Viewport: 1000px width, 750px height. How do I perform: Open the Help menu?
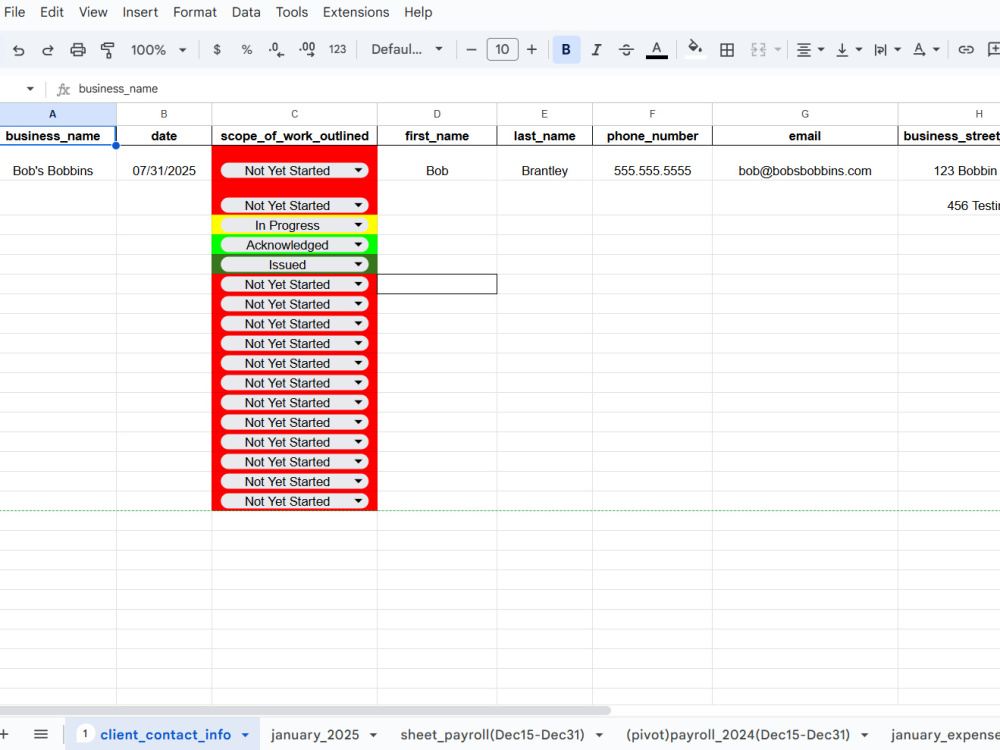click(x=418, y=12)
